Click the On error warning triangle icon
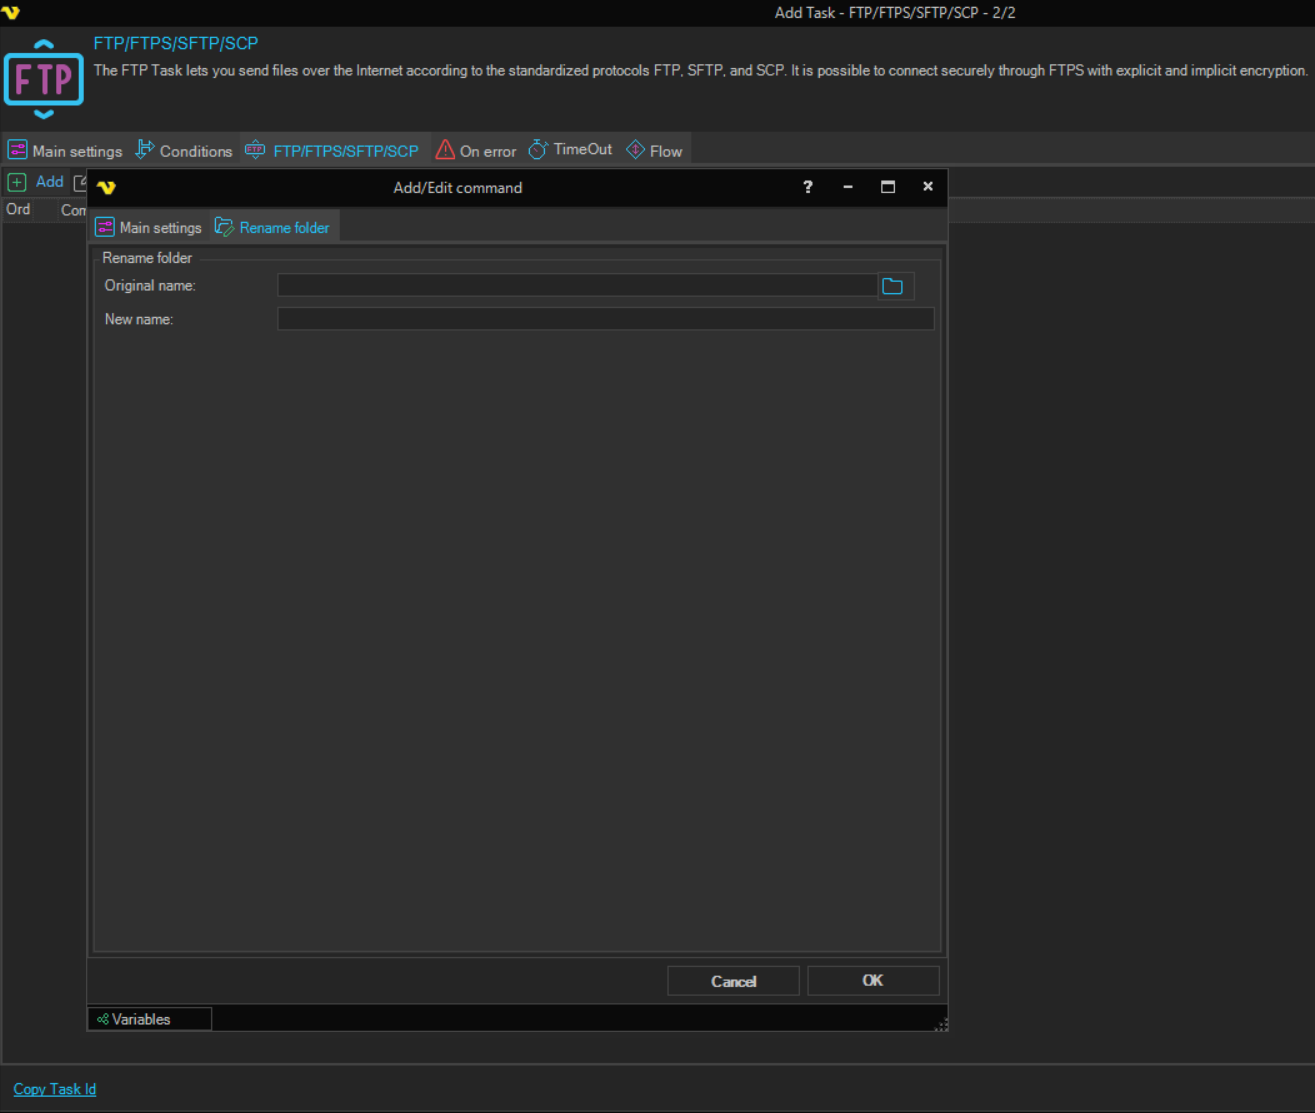The image size is (1315, 1113). (445, 150)
